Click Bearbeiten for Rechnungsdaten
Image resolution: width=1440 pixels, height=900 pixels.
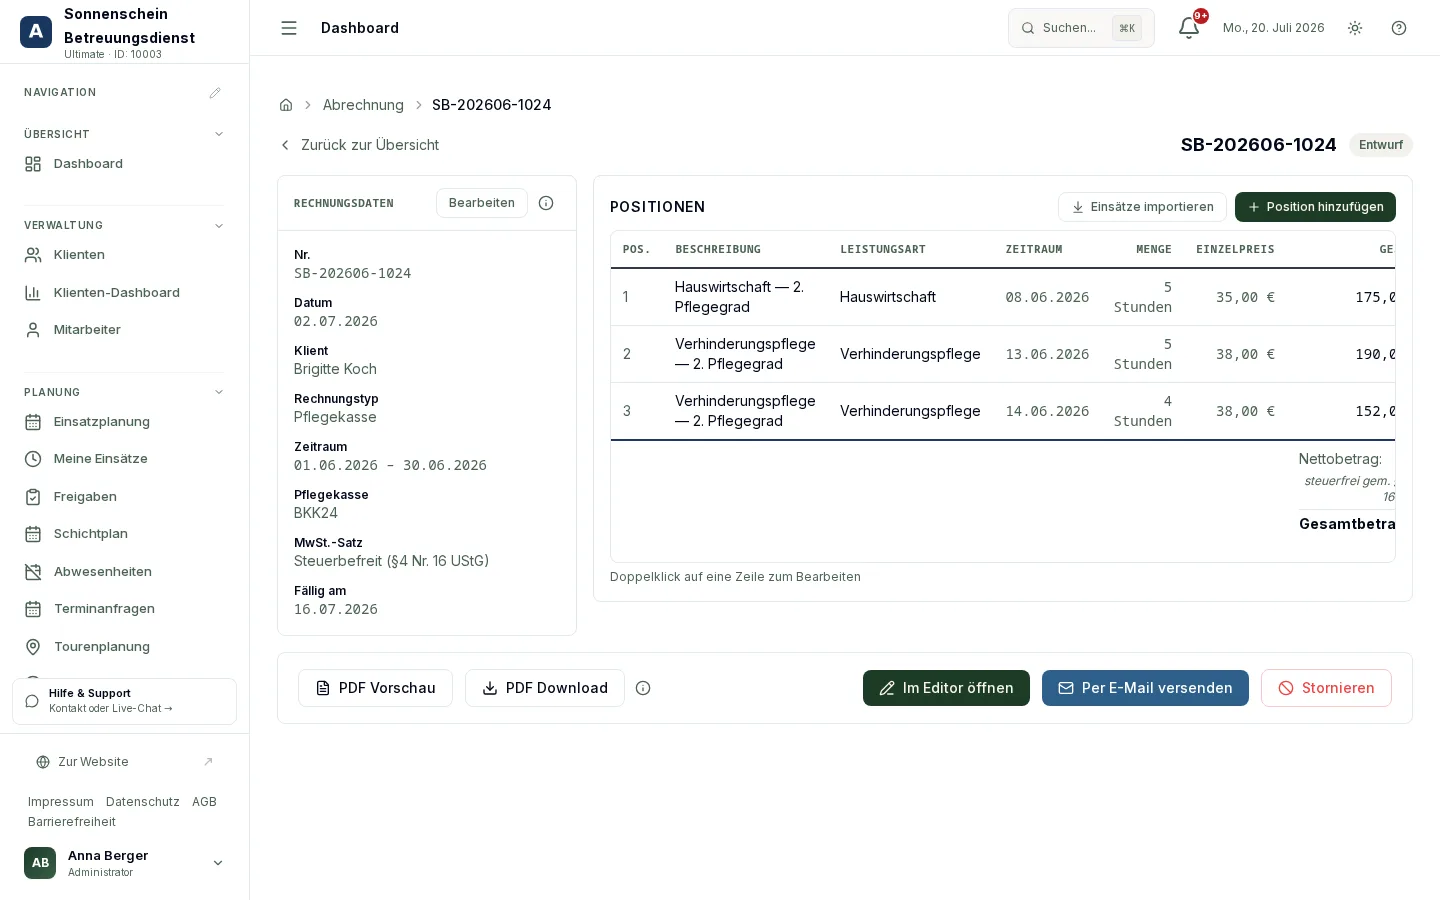(x=482, y=203)
